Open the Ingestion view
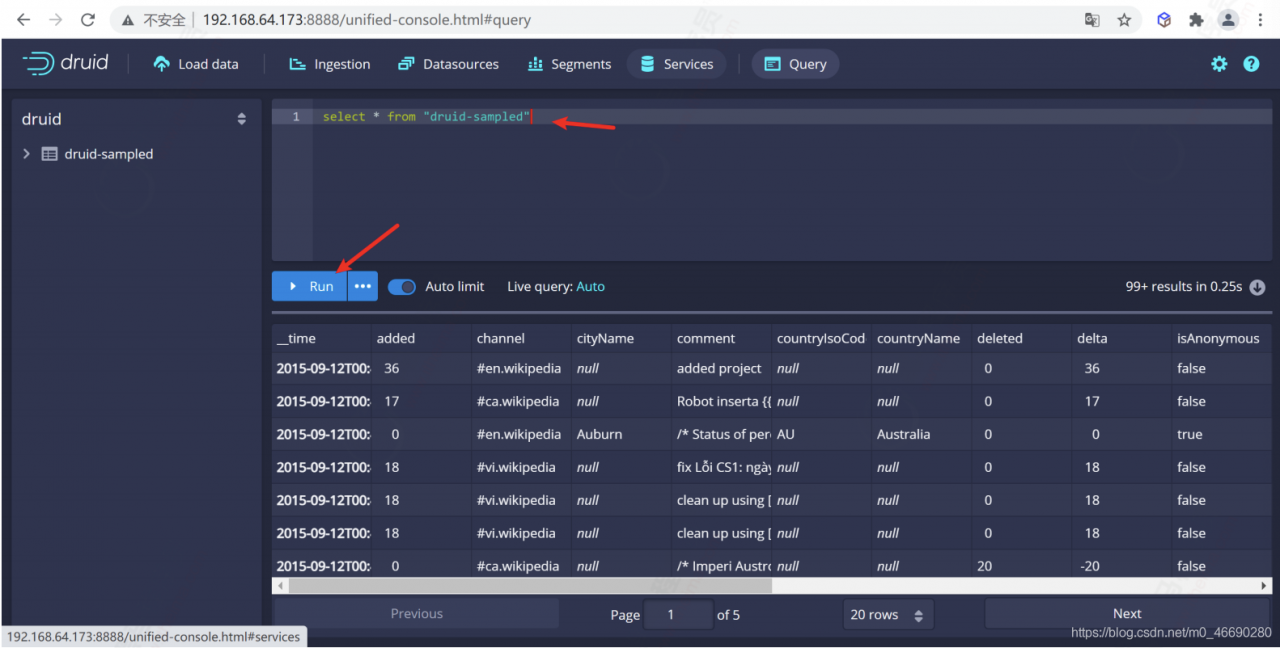The width and height of the screenshot is (1280, 648). coord(329,64)
